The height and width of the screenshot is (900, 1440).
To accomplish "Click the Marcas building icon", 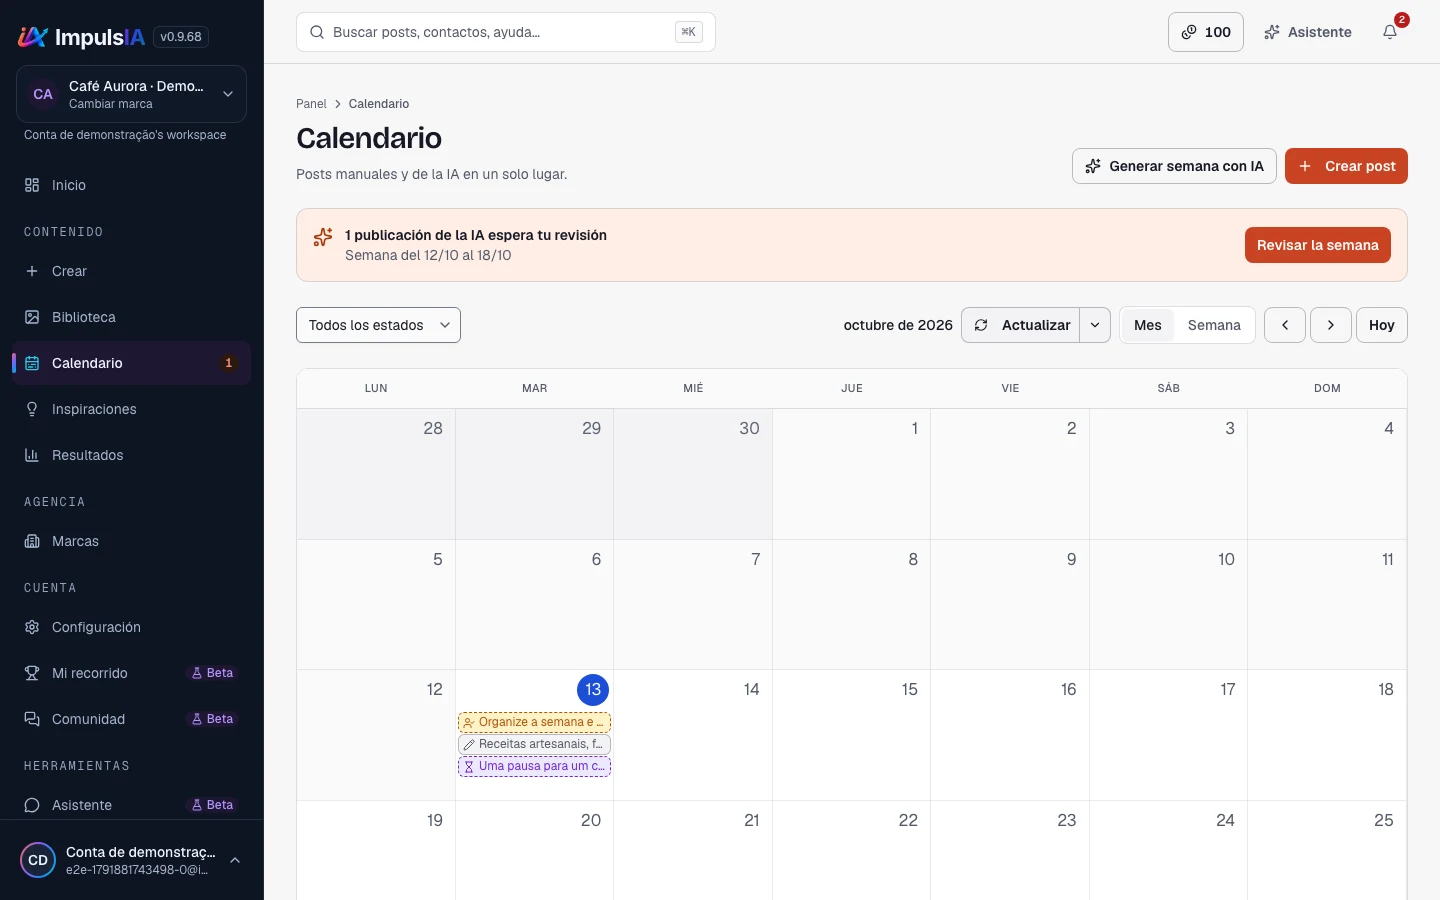I will click(x=32, y=541).
